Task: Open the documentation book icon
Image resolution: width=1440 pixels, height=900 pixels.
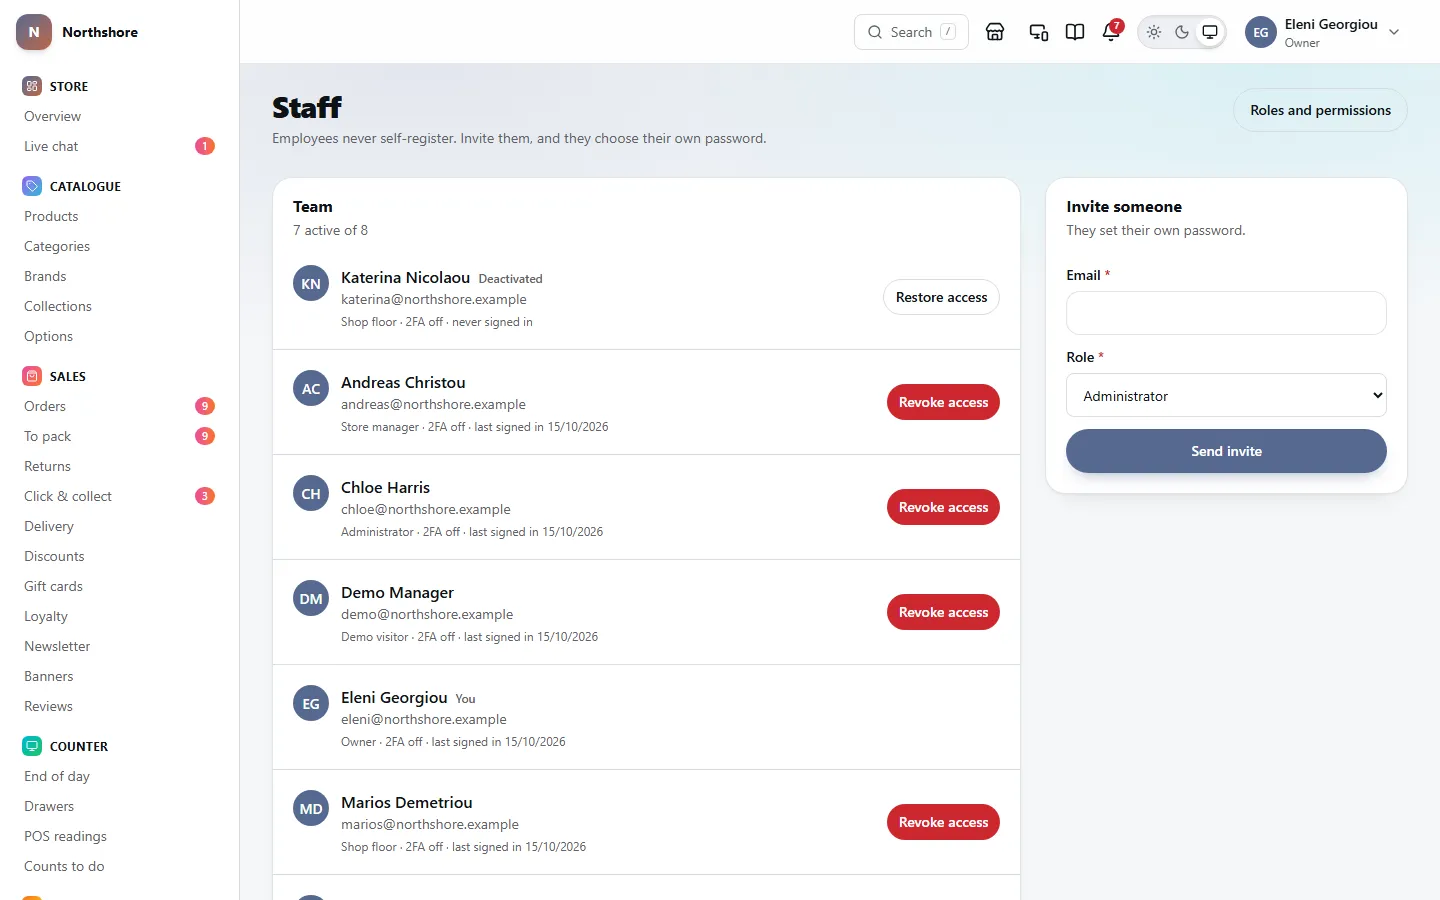Action: (1075, 32)
